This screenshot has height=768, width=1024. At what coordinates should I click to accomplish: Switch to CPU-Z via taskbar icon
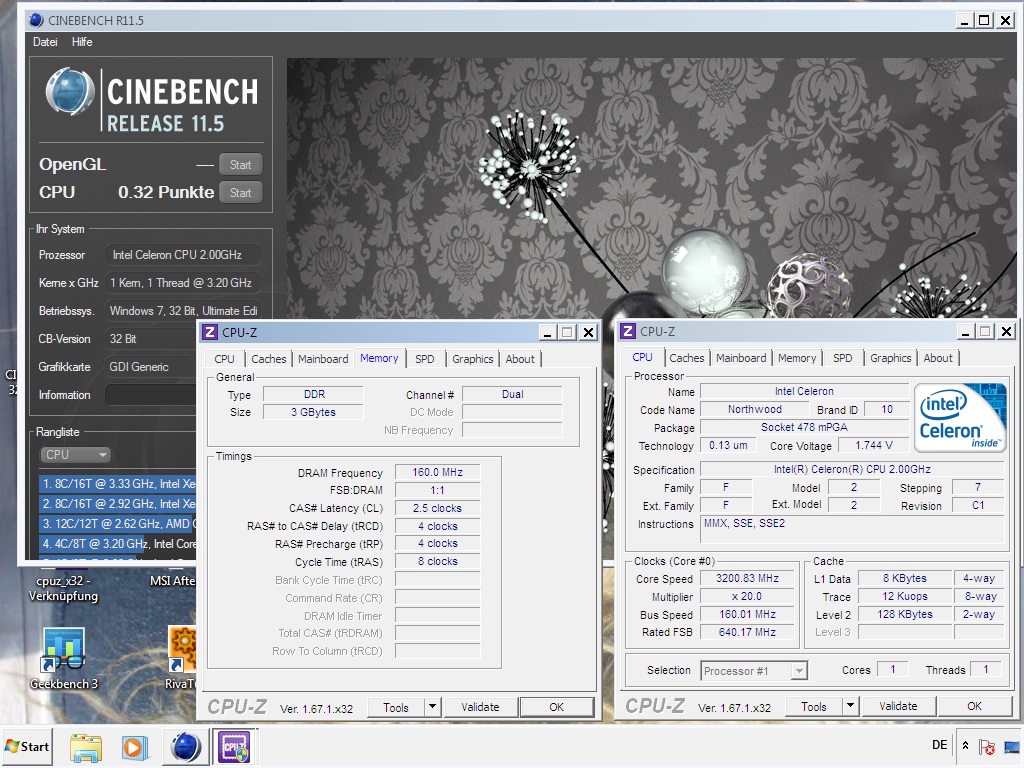click(x=234, y=747)
